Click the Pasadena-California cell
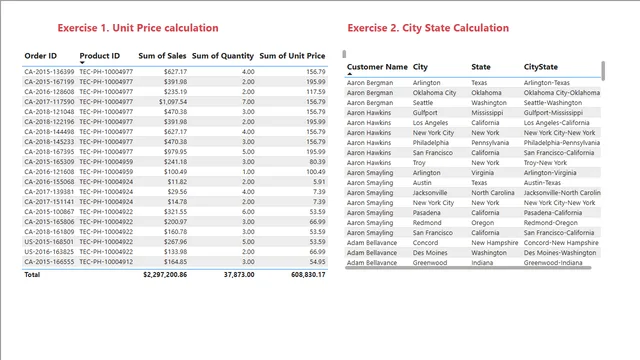The image size is (640, 360). click(553, 213)
